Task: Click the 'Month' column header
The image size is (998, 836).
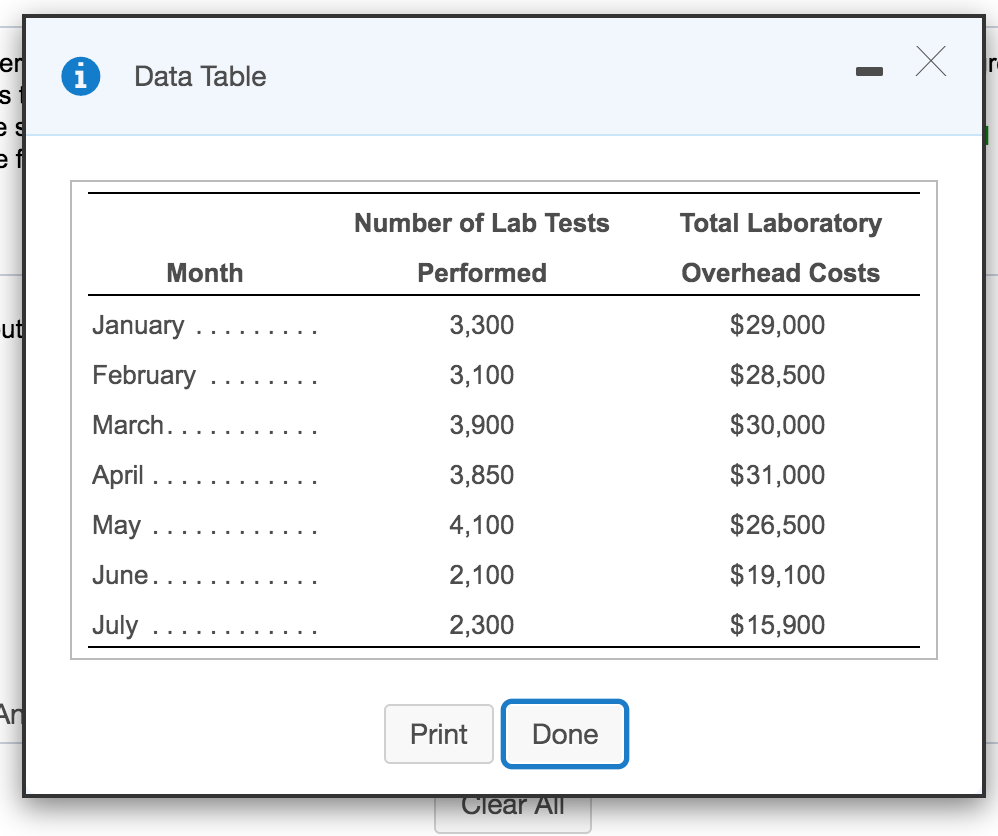Action: coord(205,273)
